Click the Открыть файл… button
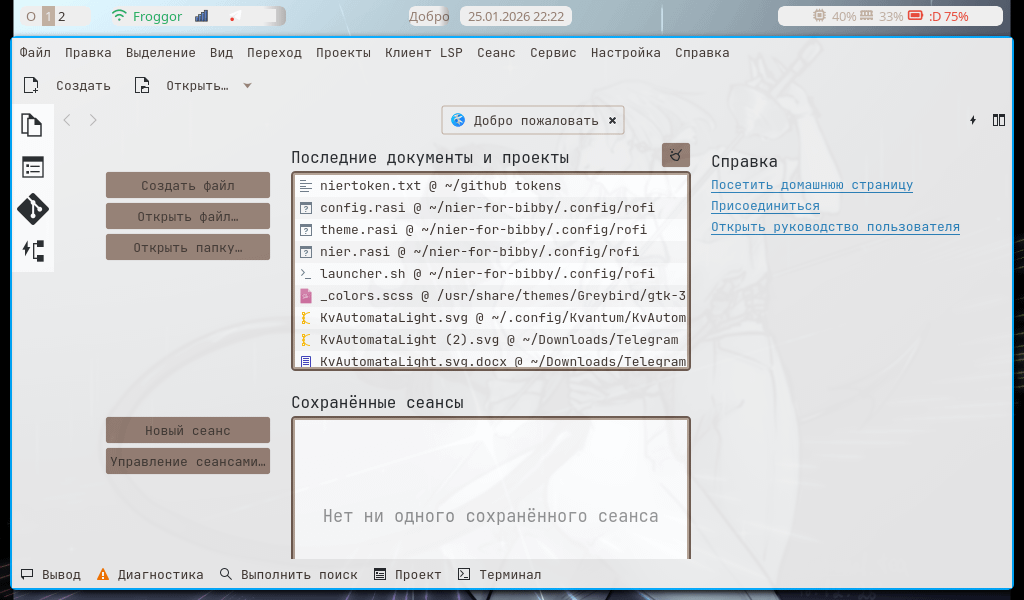 point(188,216)
